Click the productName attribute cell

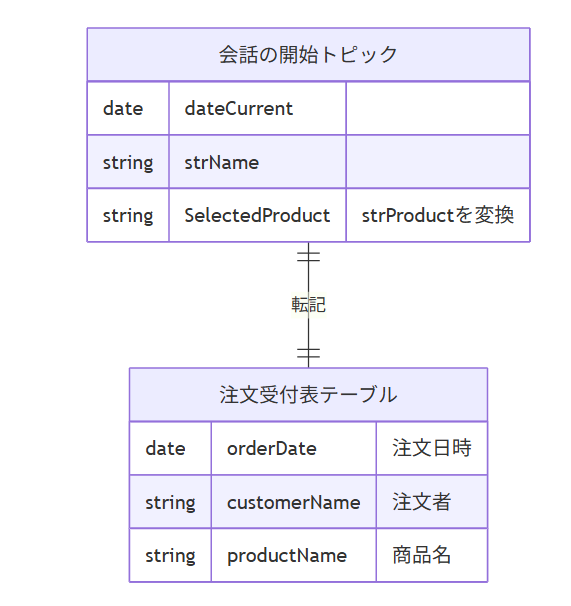pos(293,555)
